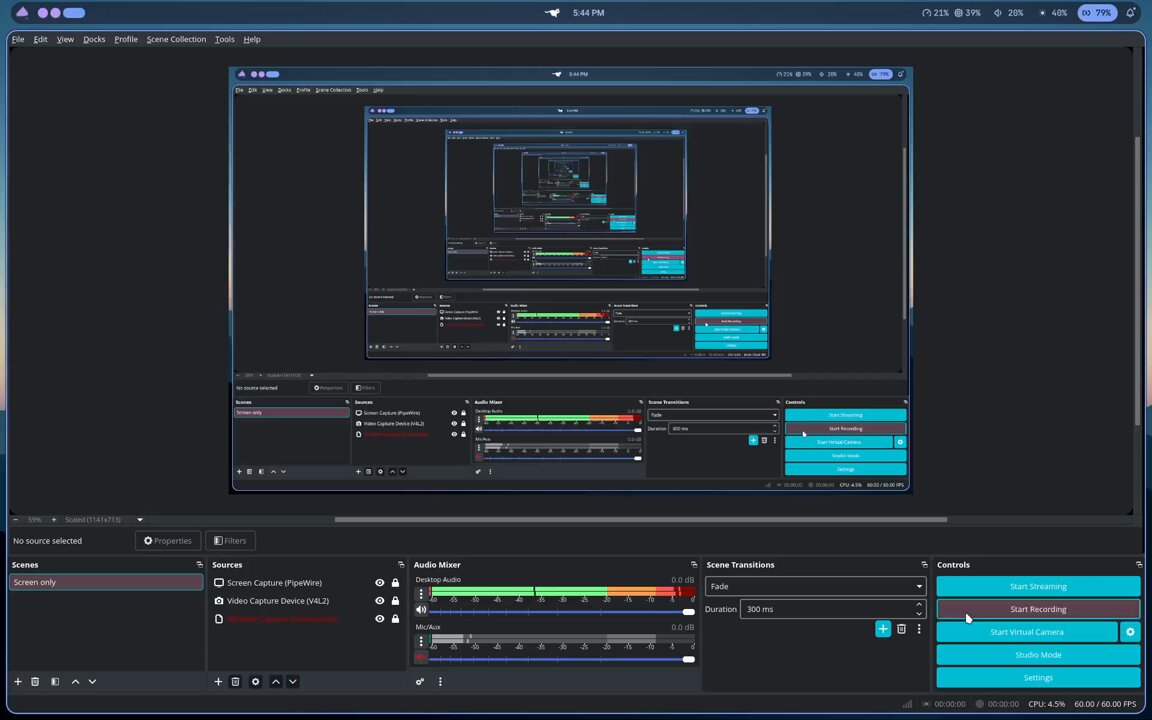Add a new scene with the plus icon

[x=18, y=682]
